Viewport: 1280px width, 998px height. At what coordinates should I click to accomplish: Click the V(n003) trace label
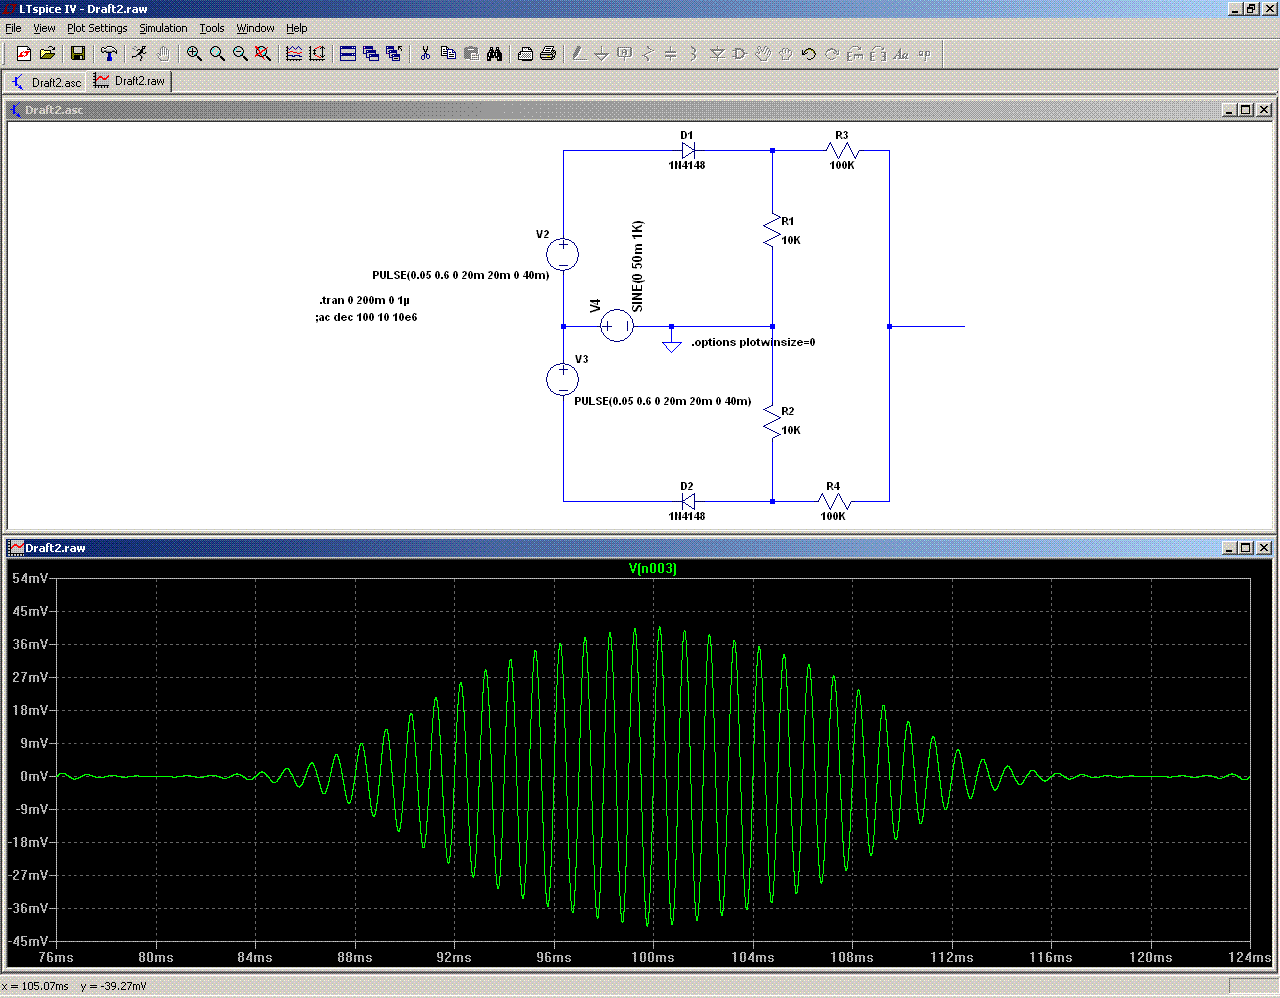pyautogui.click(x=652, y=568)
